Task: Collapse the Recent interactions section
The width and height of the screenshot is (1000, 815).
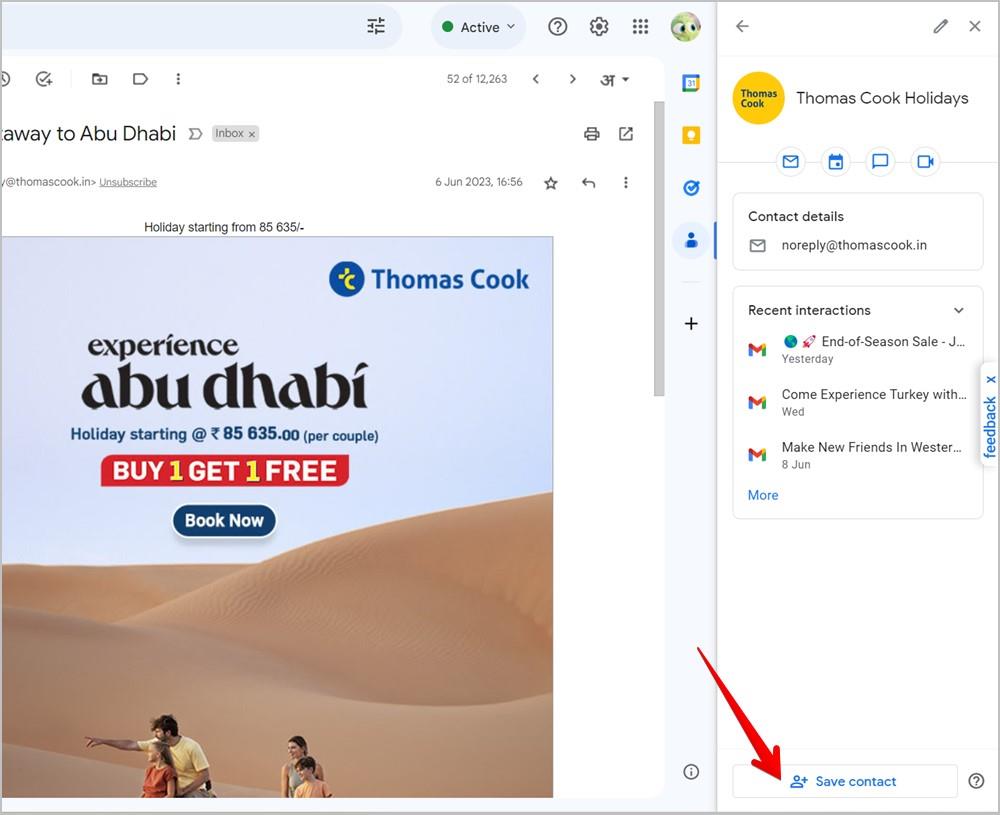Action: coord(959,311)
